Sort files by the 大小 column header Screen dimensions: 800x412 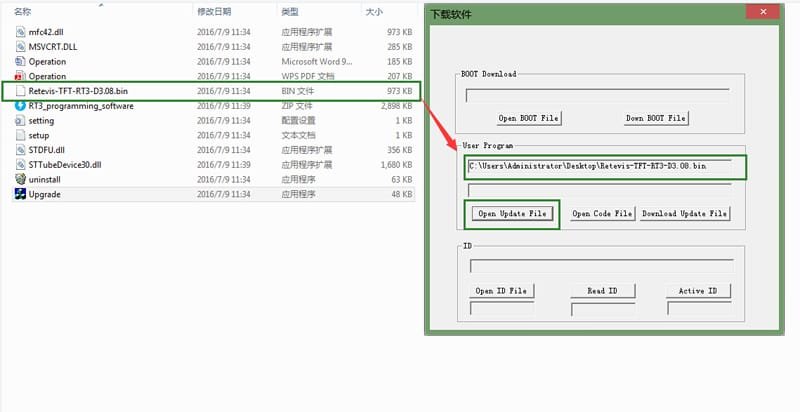pyautogui.click(x=374, y=11)
